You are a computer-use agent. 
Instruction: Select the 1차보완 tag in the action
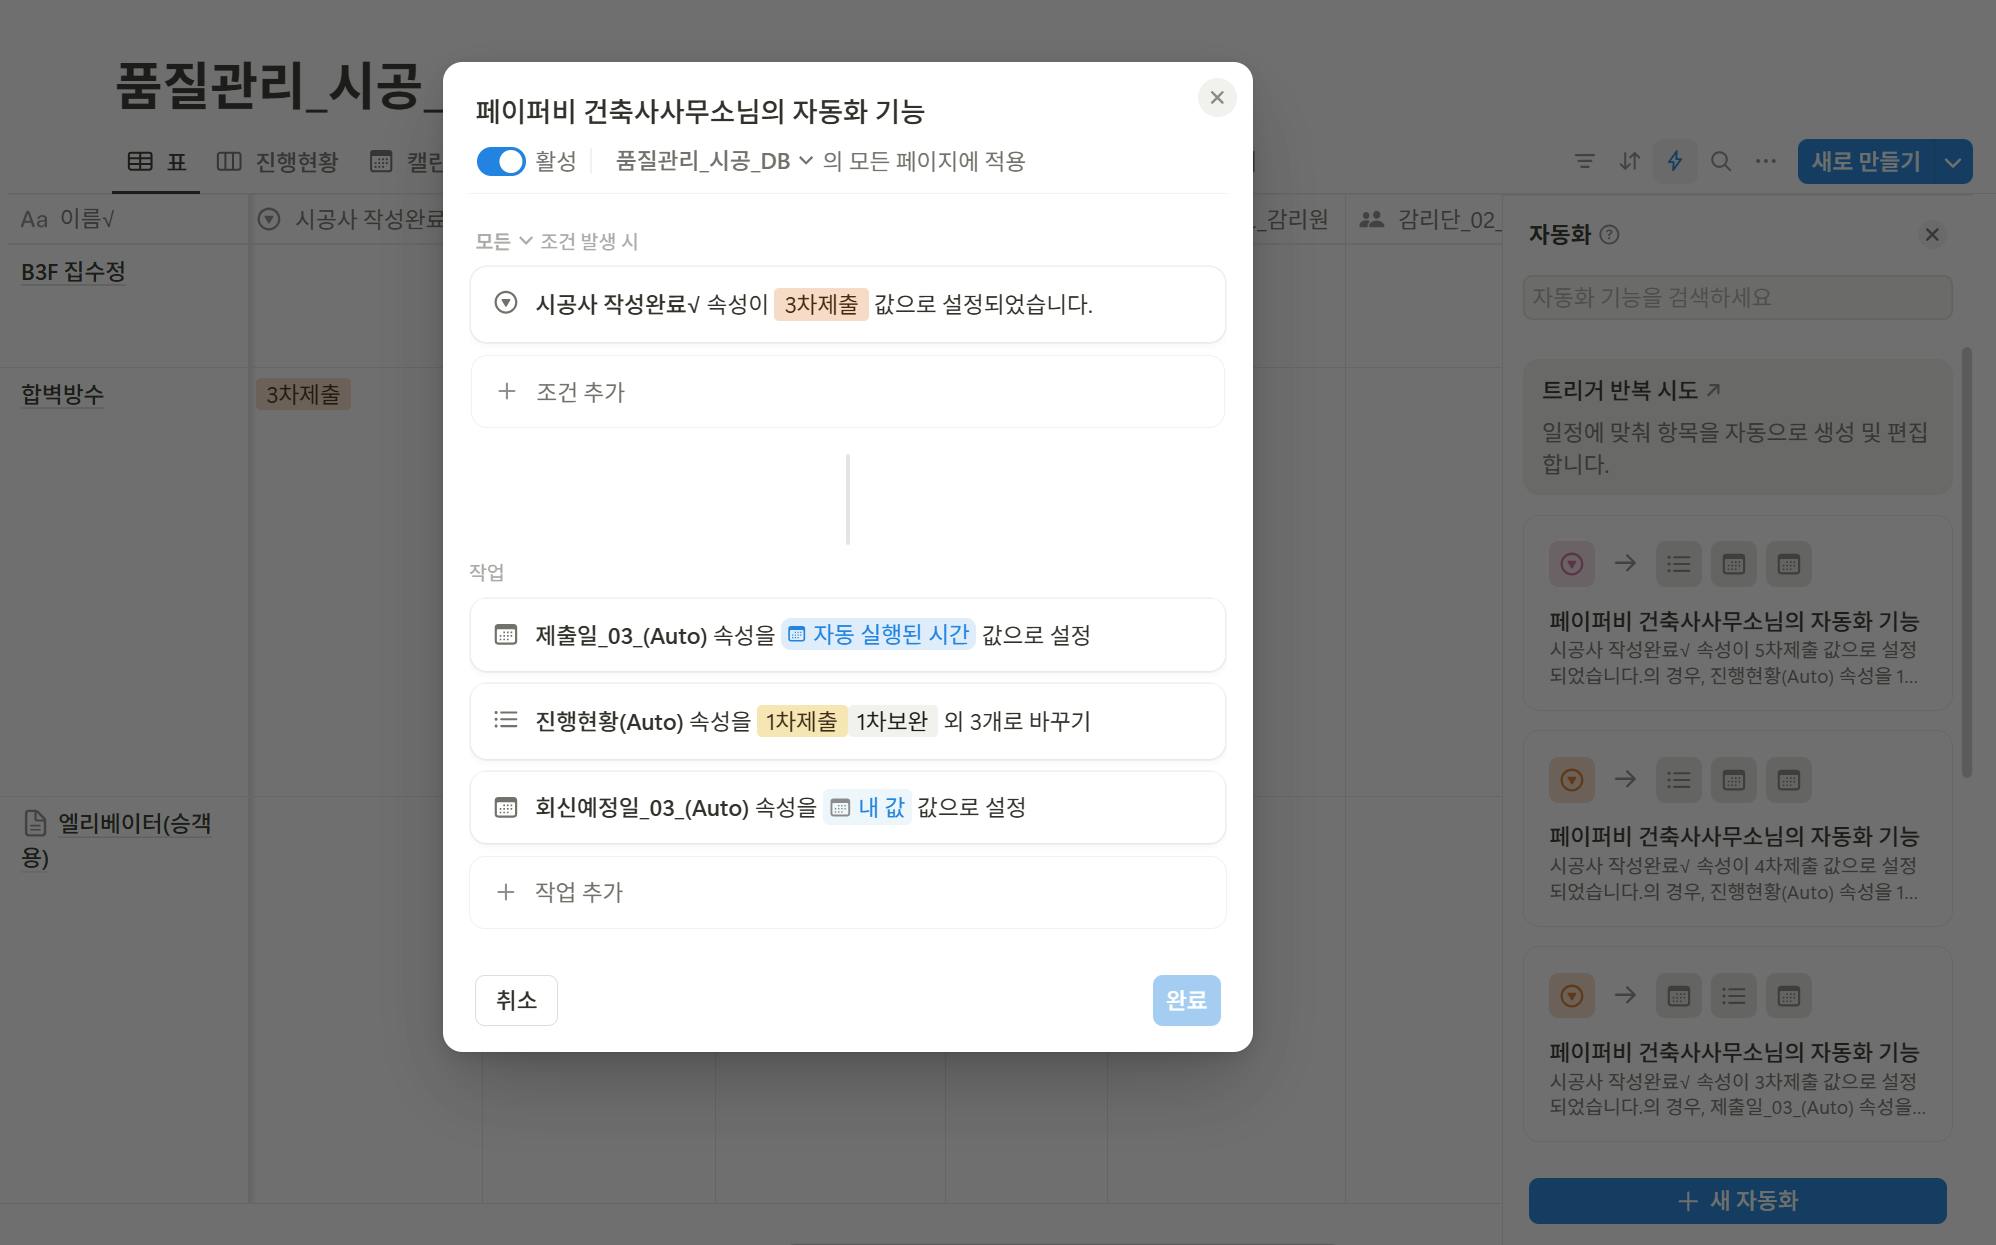tap(892, 721)
